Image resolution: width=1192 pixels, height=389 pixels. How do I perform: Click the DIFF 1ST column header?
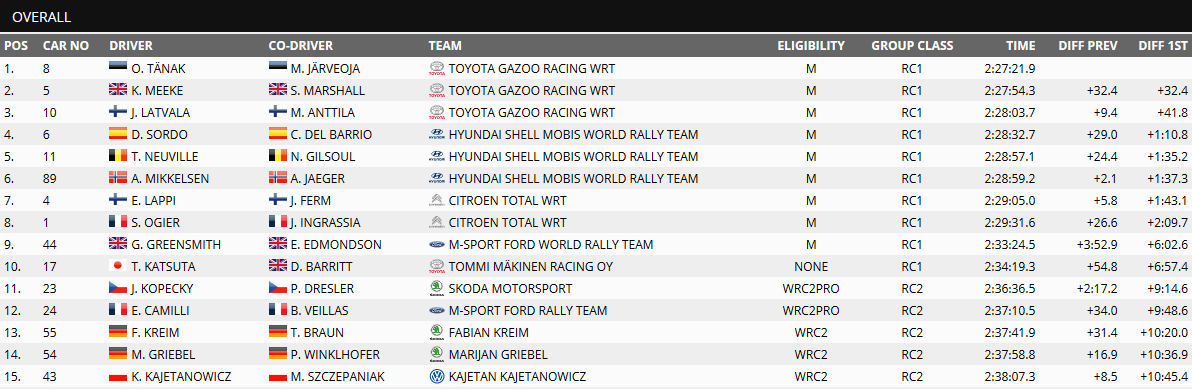(x=1163, y=46)
